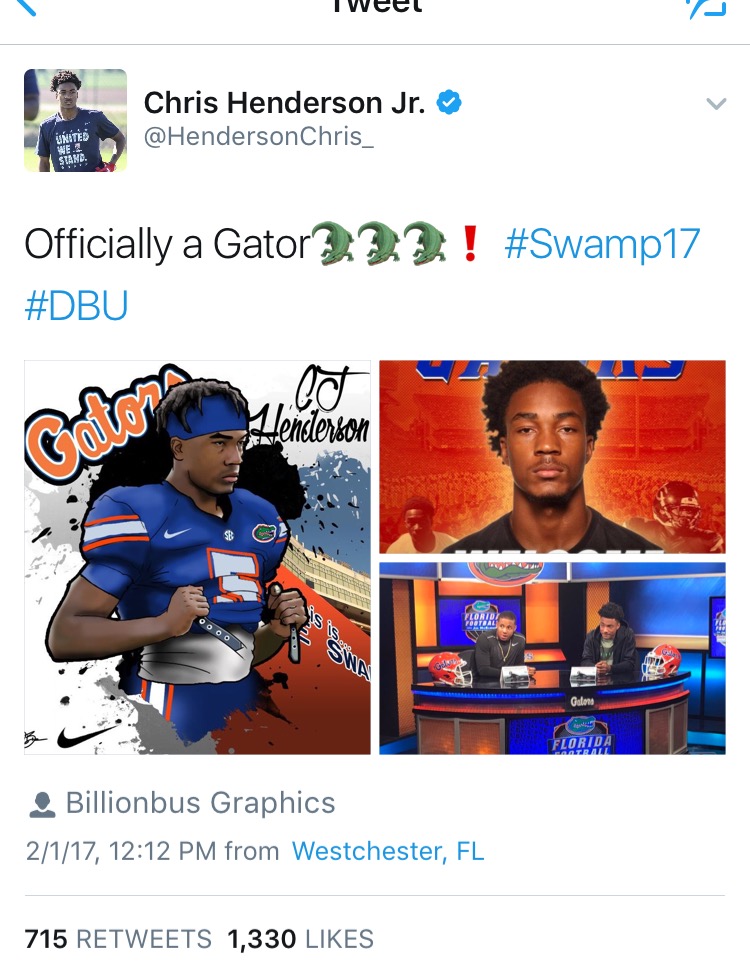View the CJ Henderson cartoon artwork
This screenshot has width=750, height=971.
point(198,557)
